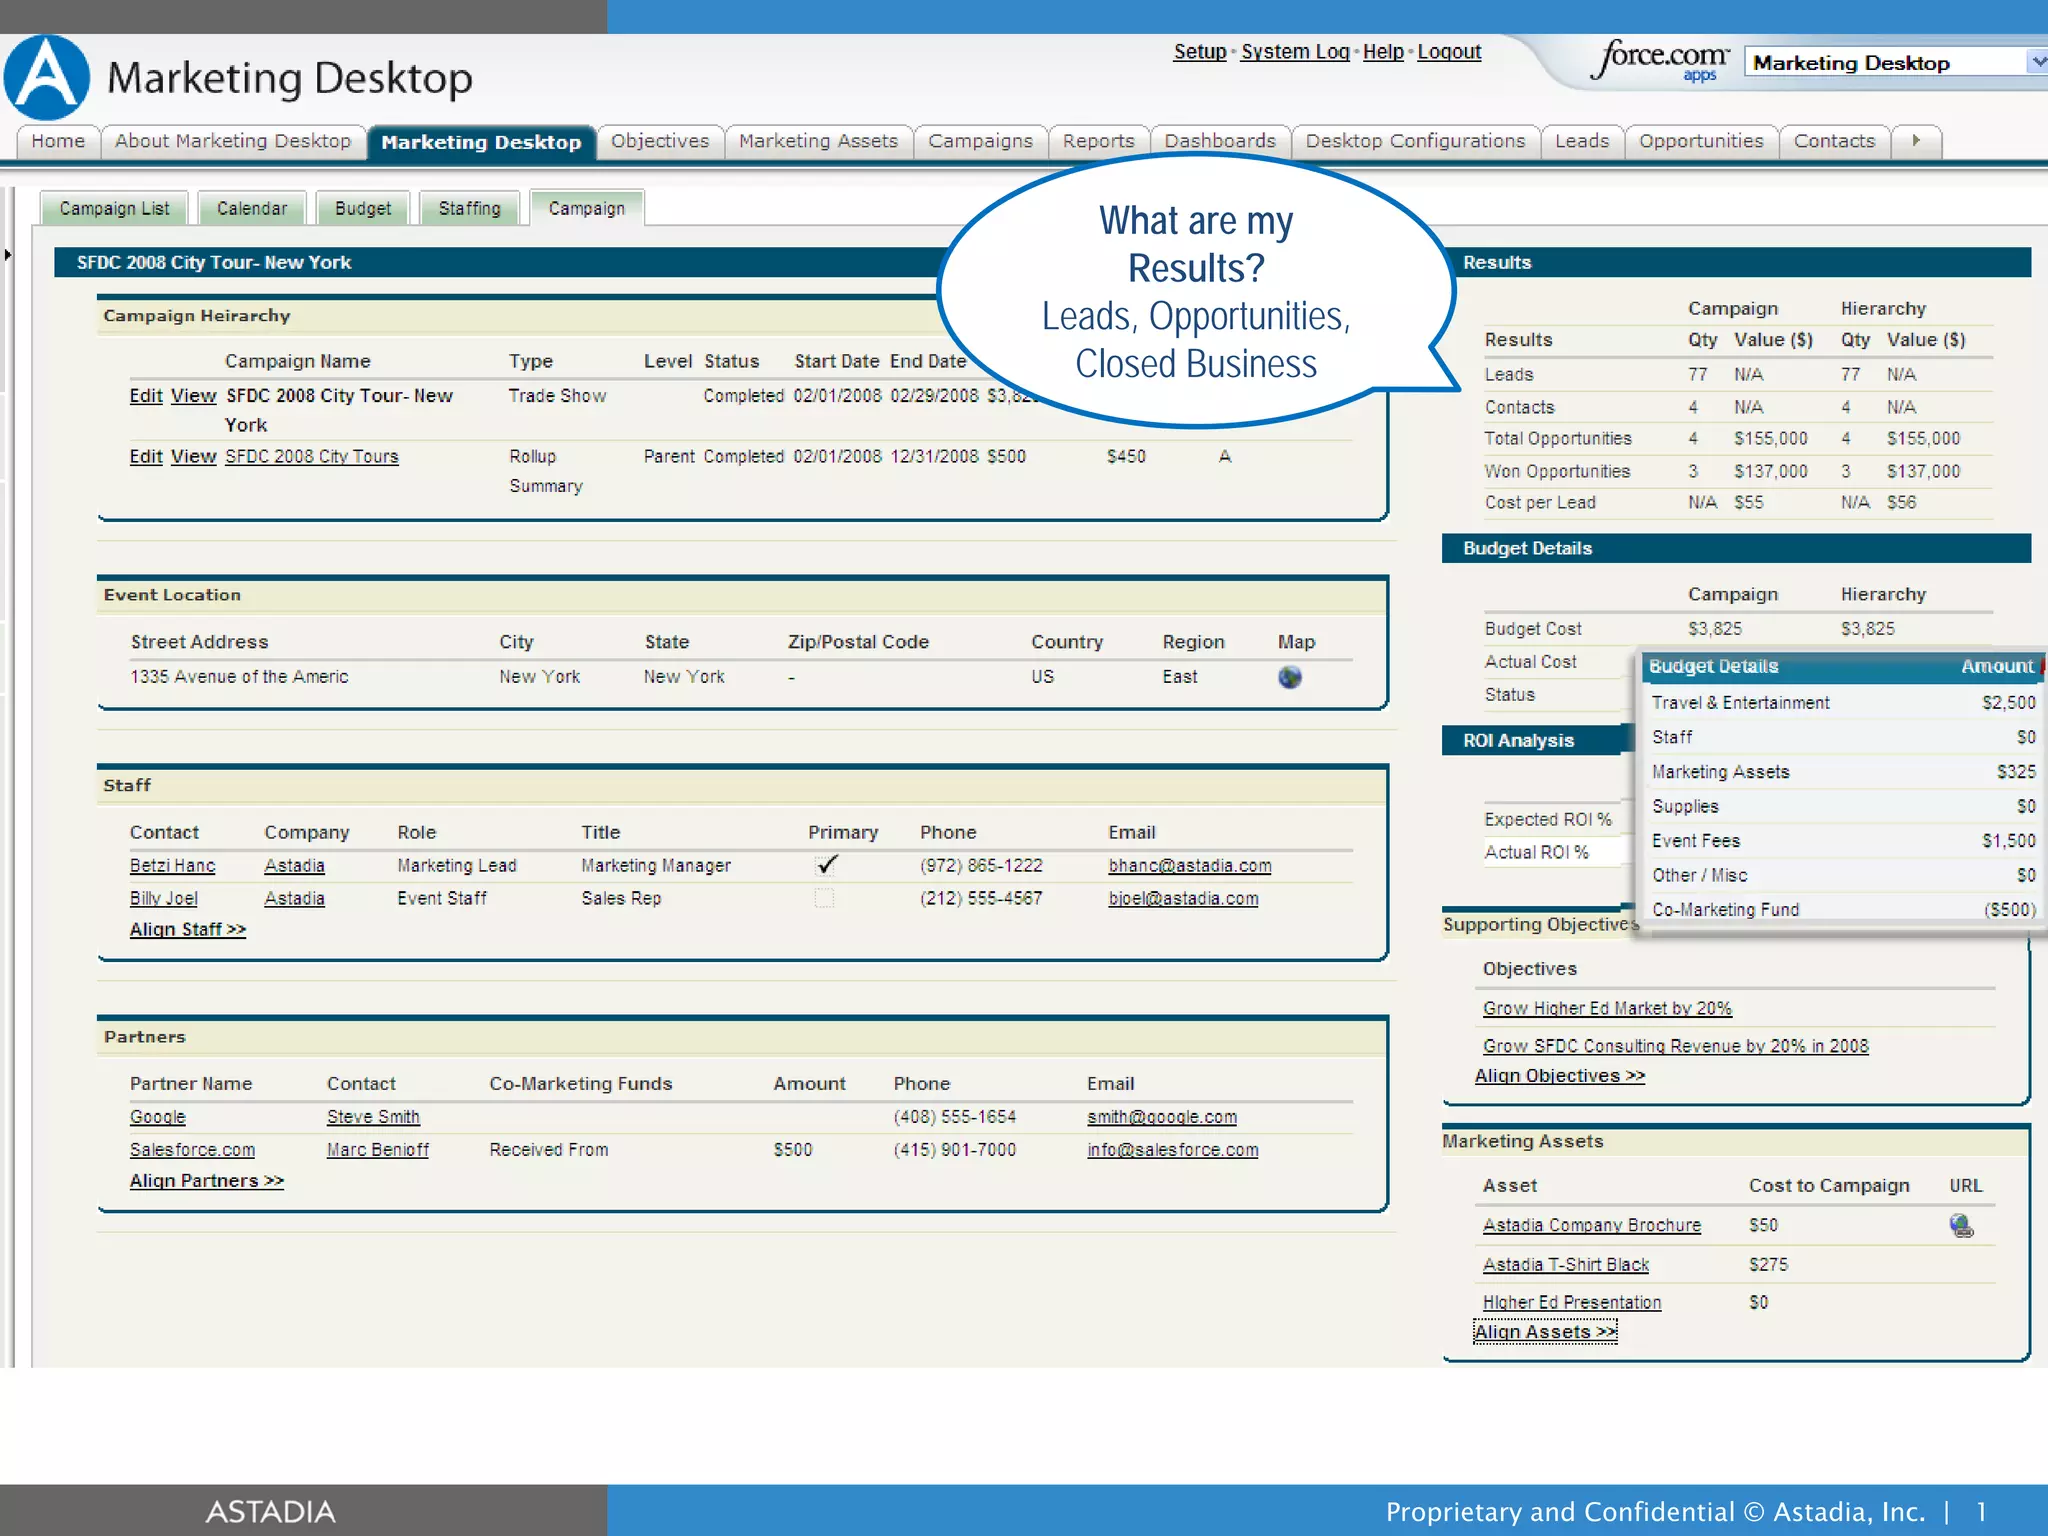Open the Opportunities tab
This screenshot has width=2048, height=1536.
[1701, 141]
